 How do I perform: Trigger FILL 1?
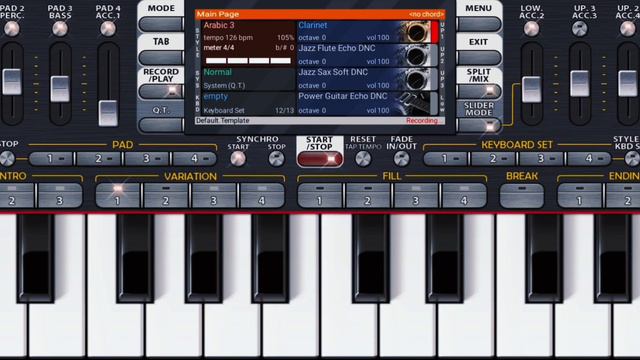(x=320, y=196)
